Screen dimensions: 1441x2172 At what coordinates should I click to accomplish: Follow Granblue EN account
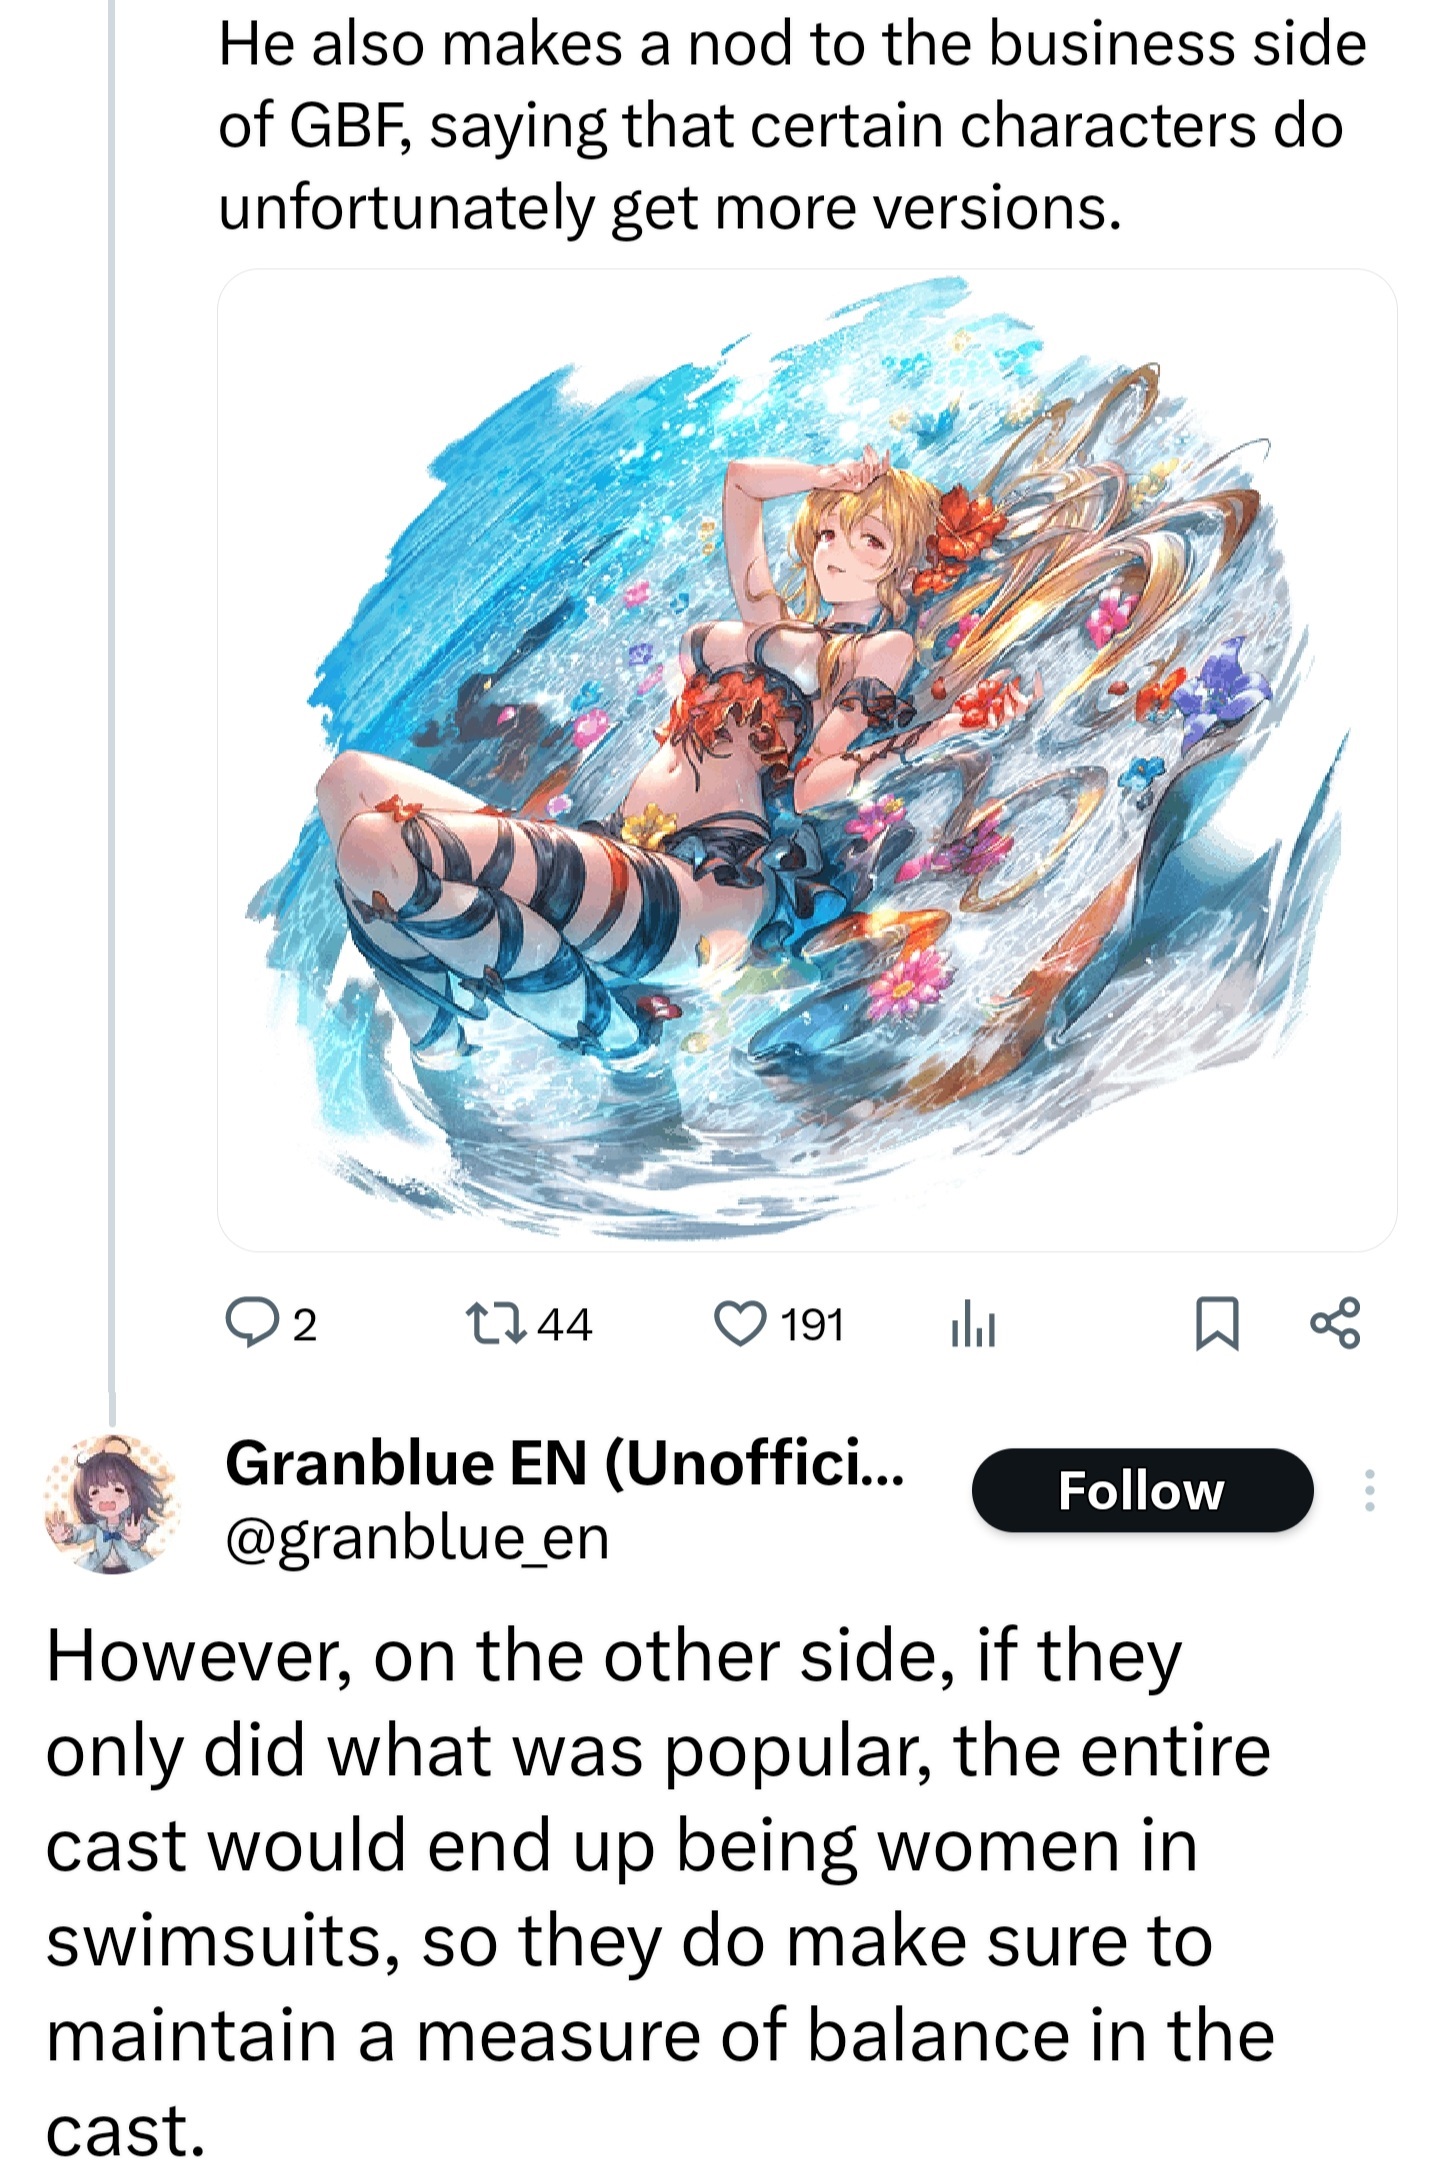(1142, 1490)
